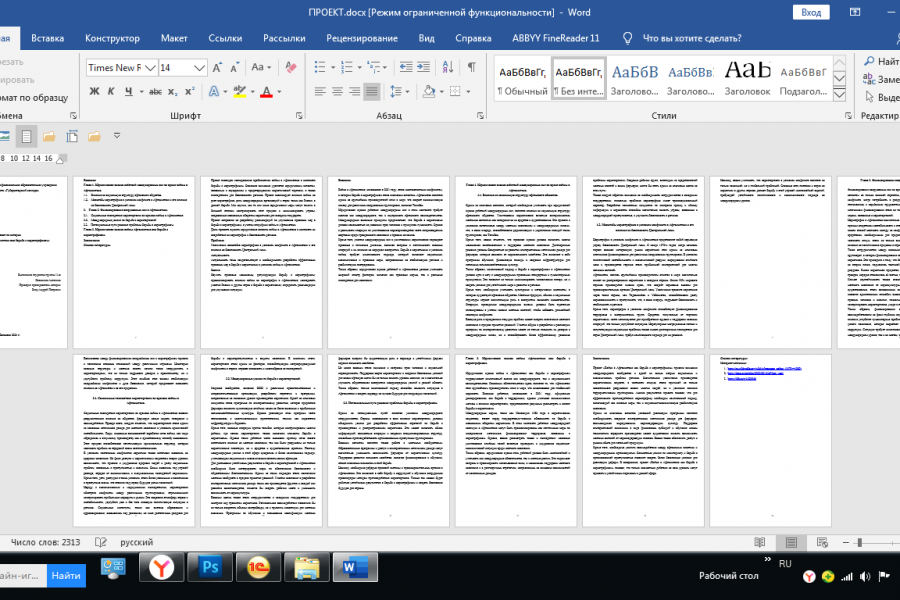
Task: Apply the Подзаголовок style
Action: tap(803, 79)
